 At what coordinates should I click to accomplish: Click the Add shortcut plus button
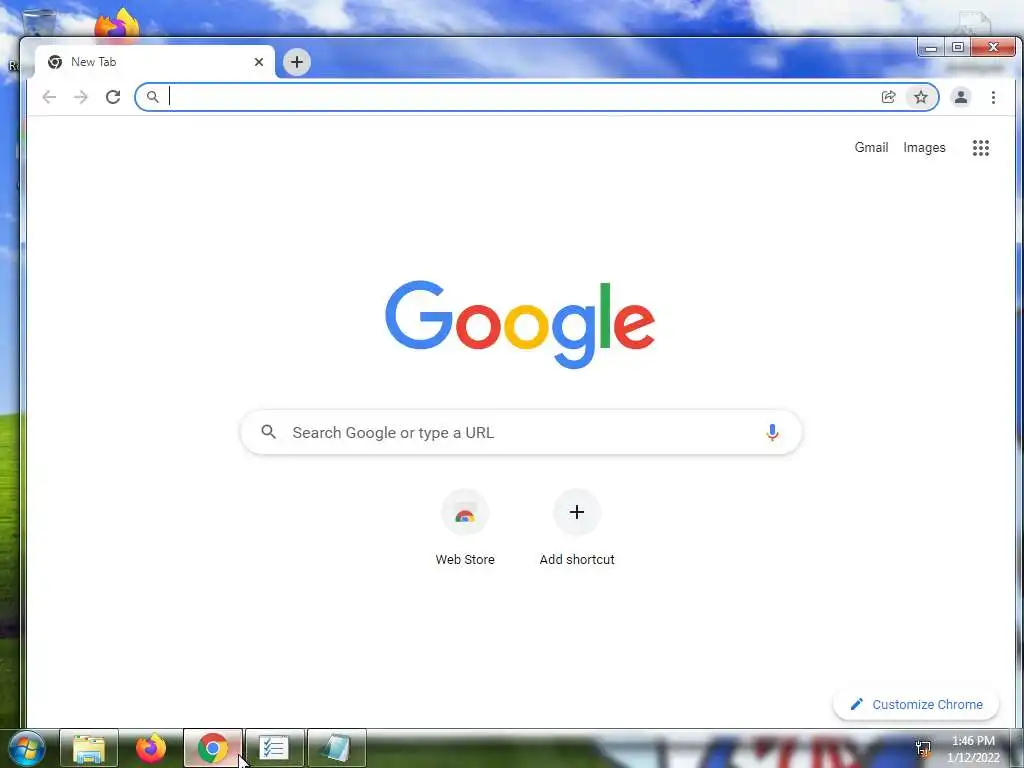coord(577,513)
